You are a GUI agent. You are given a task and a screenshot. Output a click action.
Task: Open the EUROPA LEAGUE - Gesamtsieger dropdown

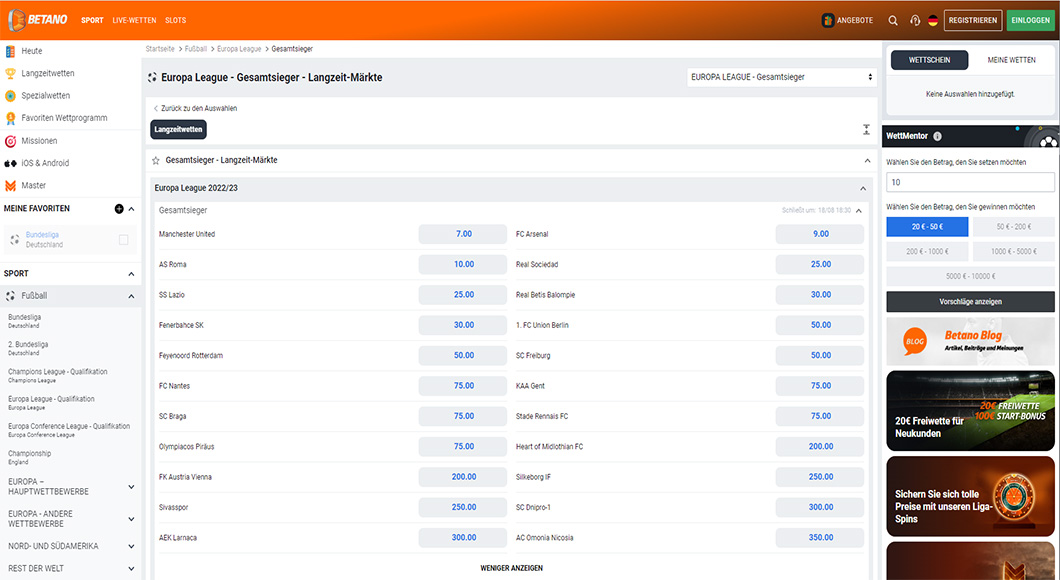tap(781, 77)
